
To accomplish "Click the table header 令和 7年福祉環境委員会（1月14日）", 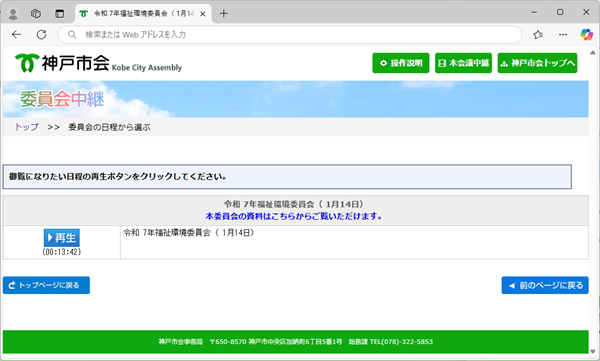I will tap(293, 204).
